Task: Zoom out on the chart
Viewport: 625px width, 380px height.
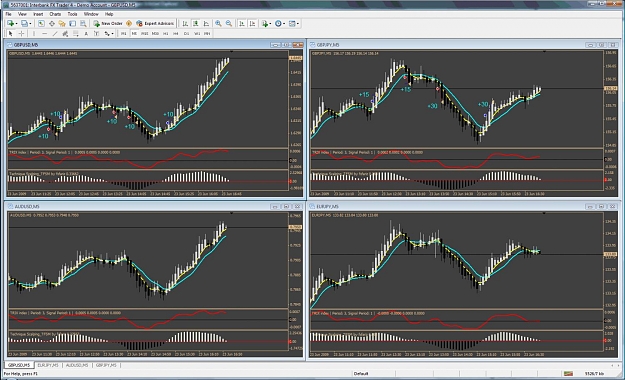Action: click(x=229, y=24)
